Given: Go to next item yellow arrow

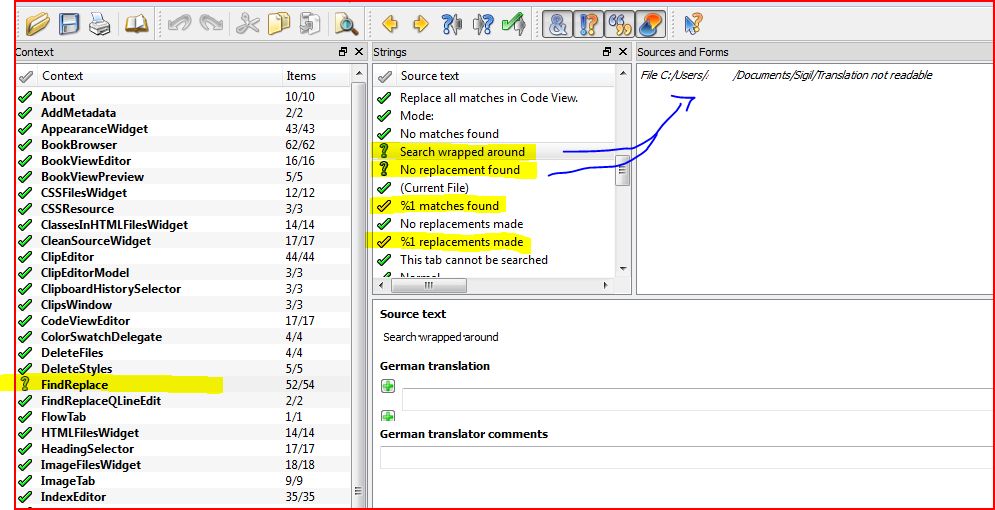Looking at the screenshot, I should coord(421,25).
